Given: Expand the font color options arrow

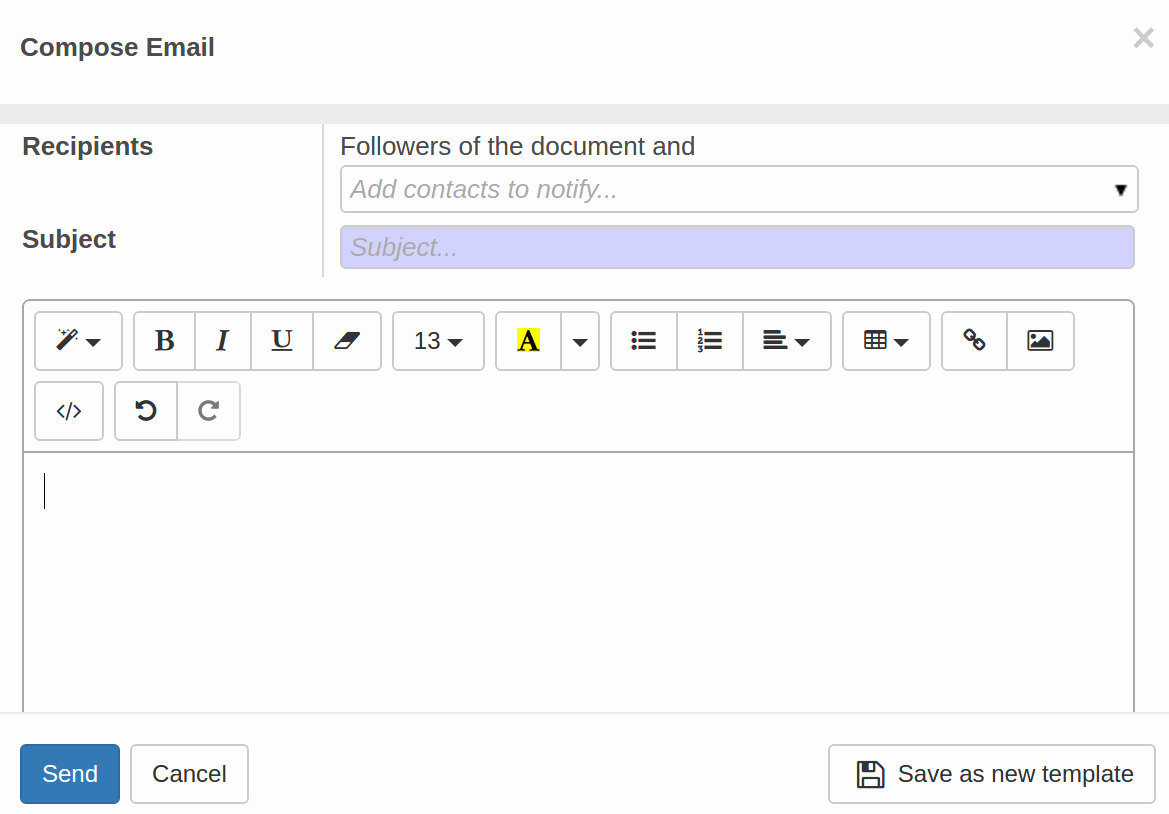Looking at the screenshot, I should pyautogui.click(x=580, y=341).
